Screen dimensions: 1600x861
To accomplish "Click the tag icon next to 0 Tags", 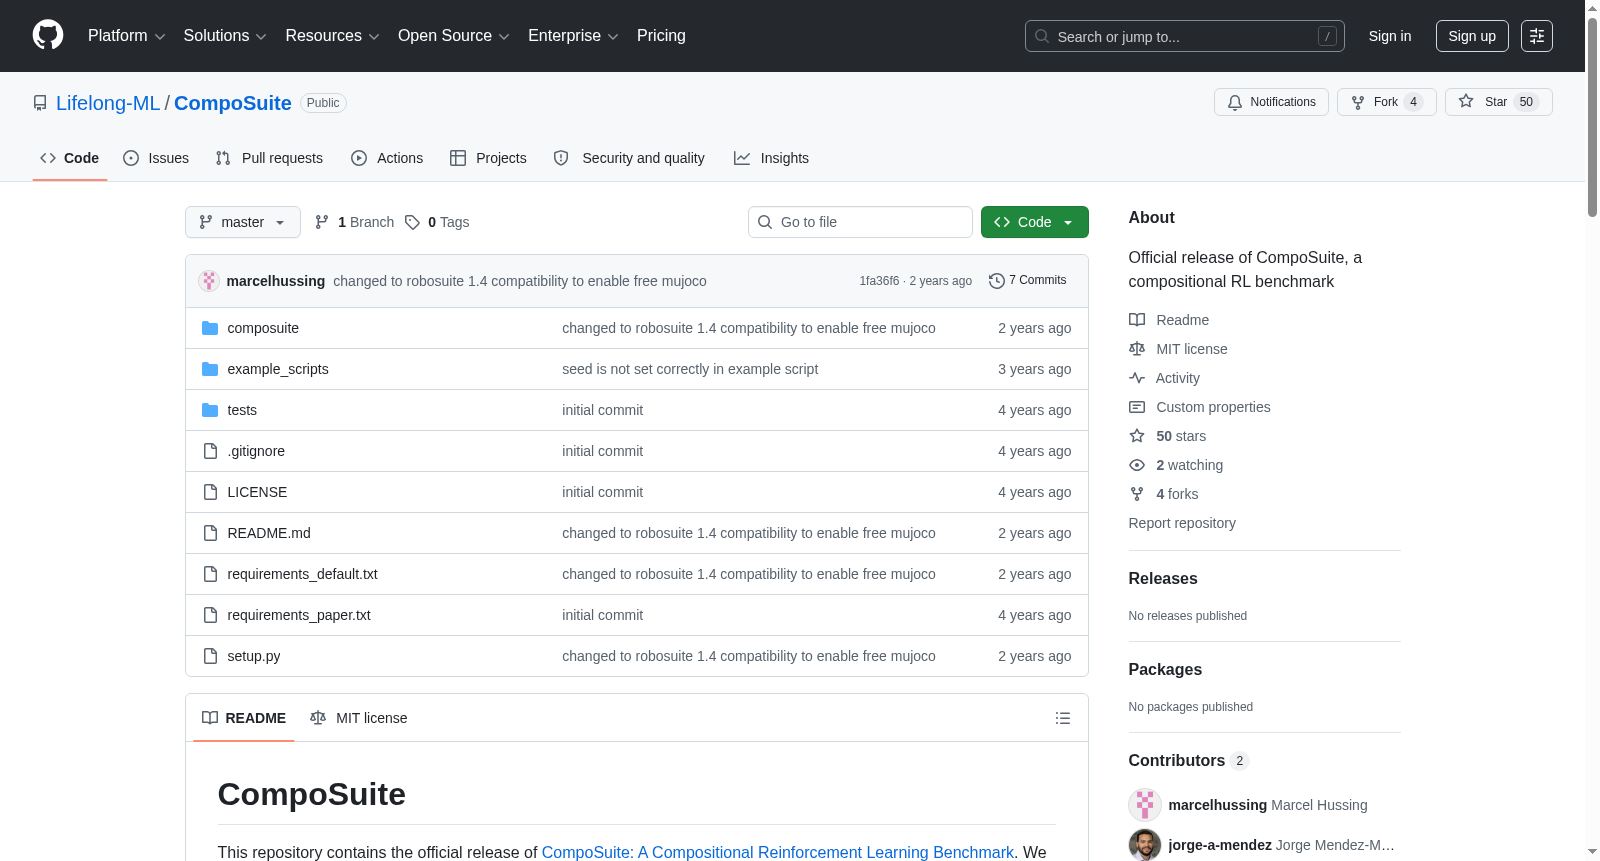I will pos(412,222).
